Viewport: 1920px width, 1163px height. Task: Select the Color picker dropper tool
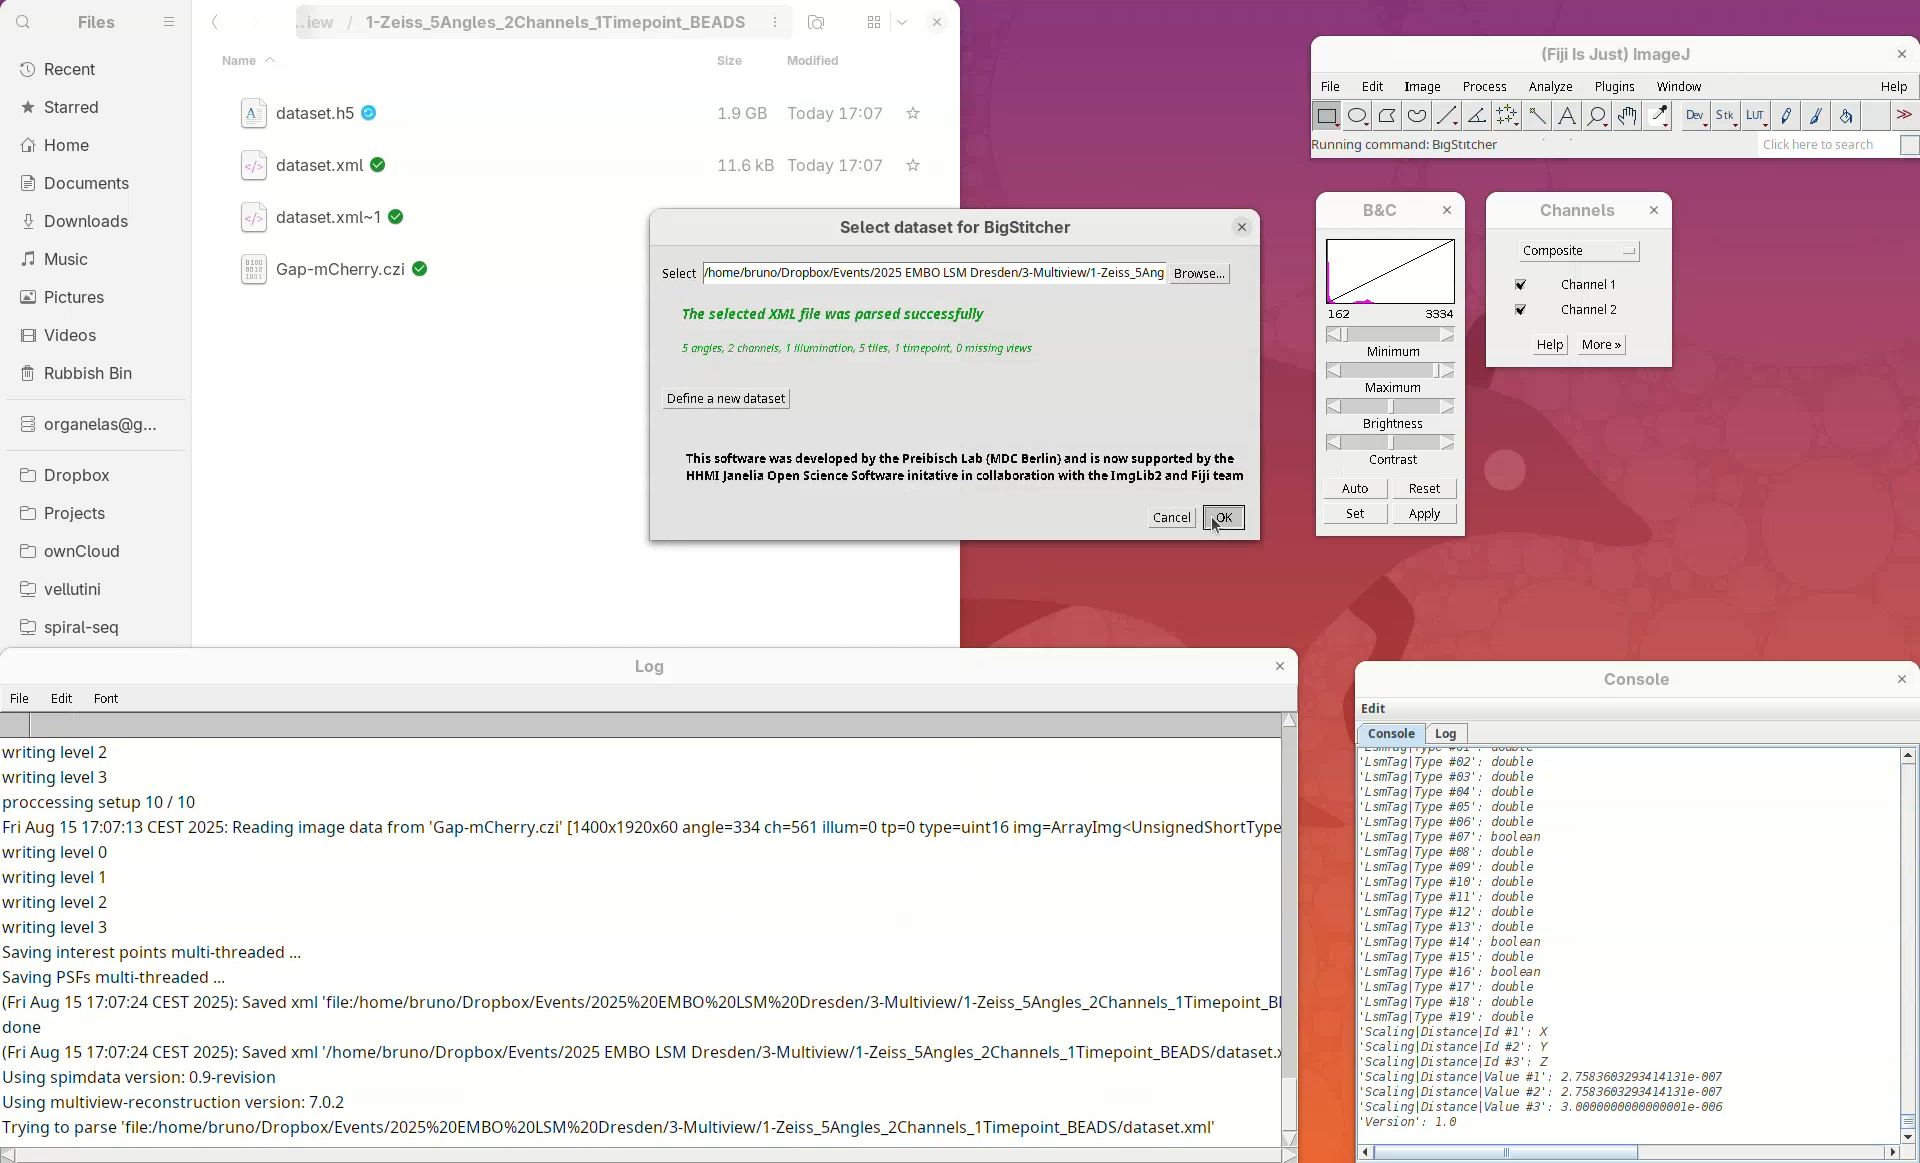point(1658,116)
